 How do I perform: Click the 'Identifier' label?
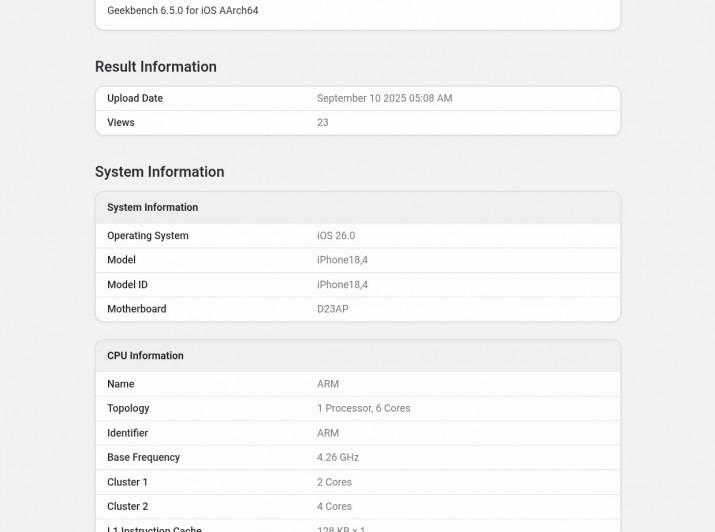coord(127,433)
